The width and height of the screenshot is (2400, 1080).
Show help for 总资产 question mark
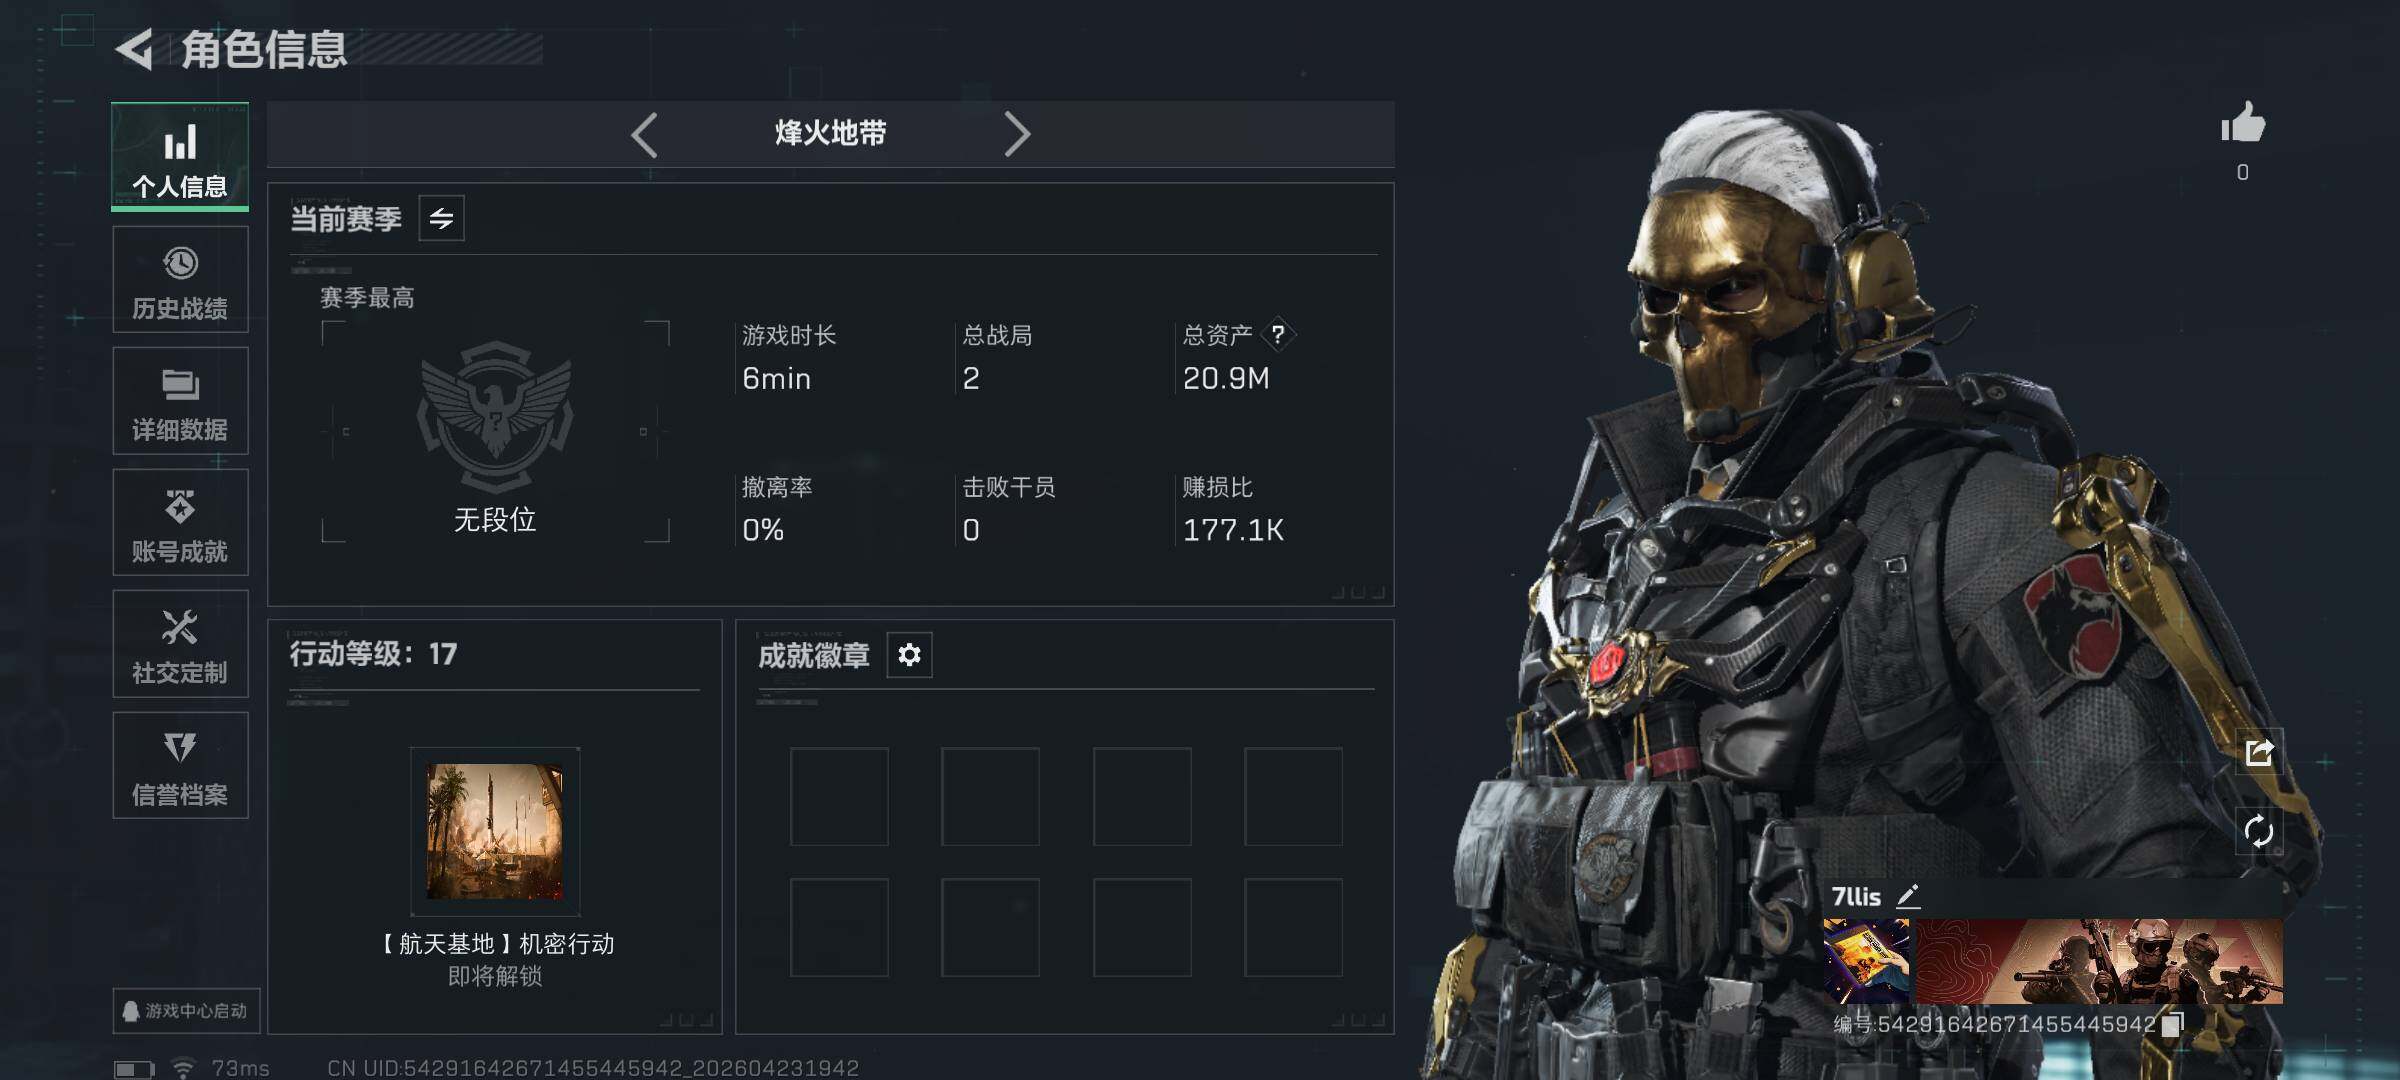[1278, 334]
